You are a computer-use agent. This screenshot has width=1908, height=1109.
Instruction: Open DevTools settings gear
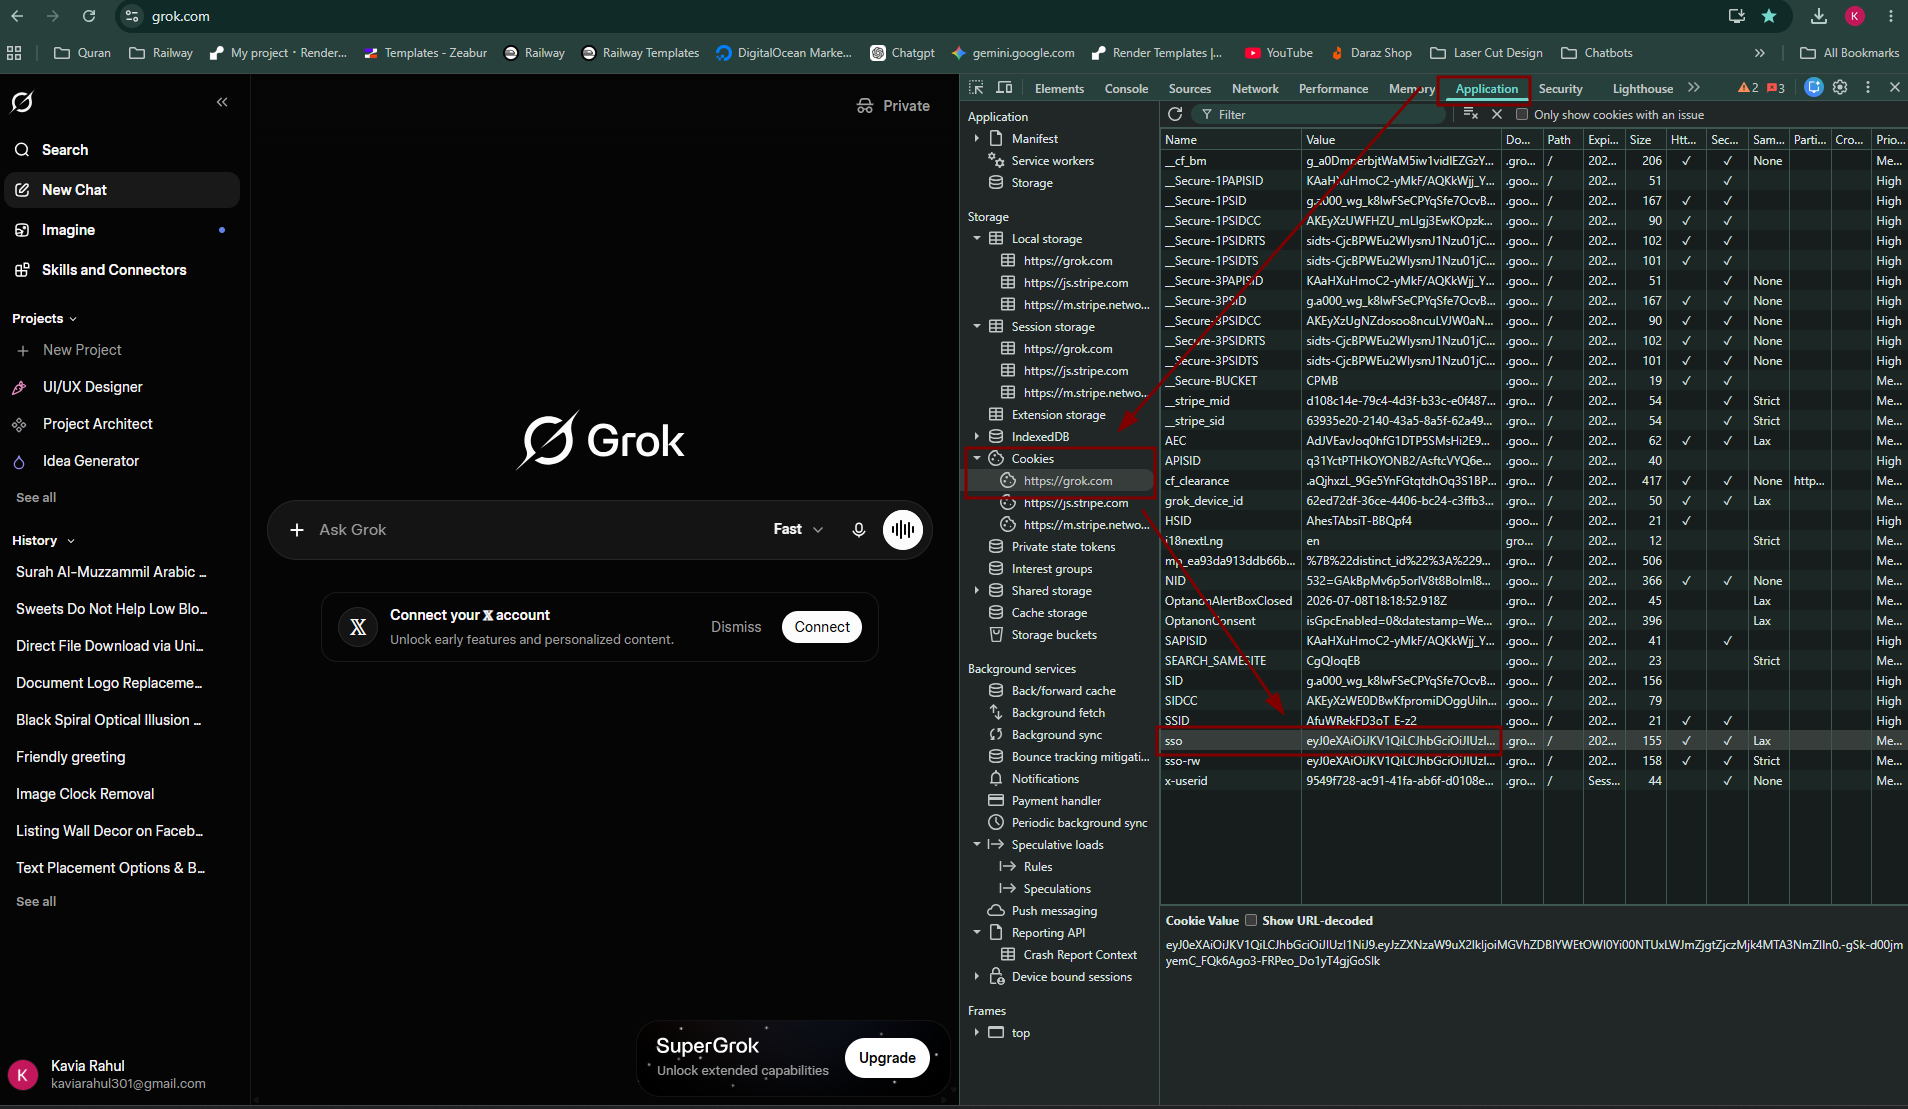[1840, 88]
